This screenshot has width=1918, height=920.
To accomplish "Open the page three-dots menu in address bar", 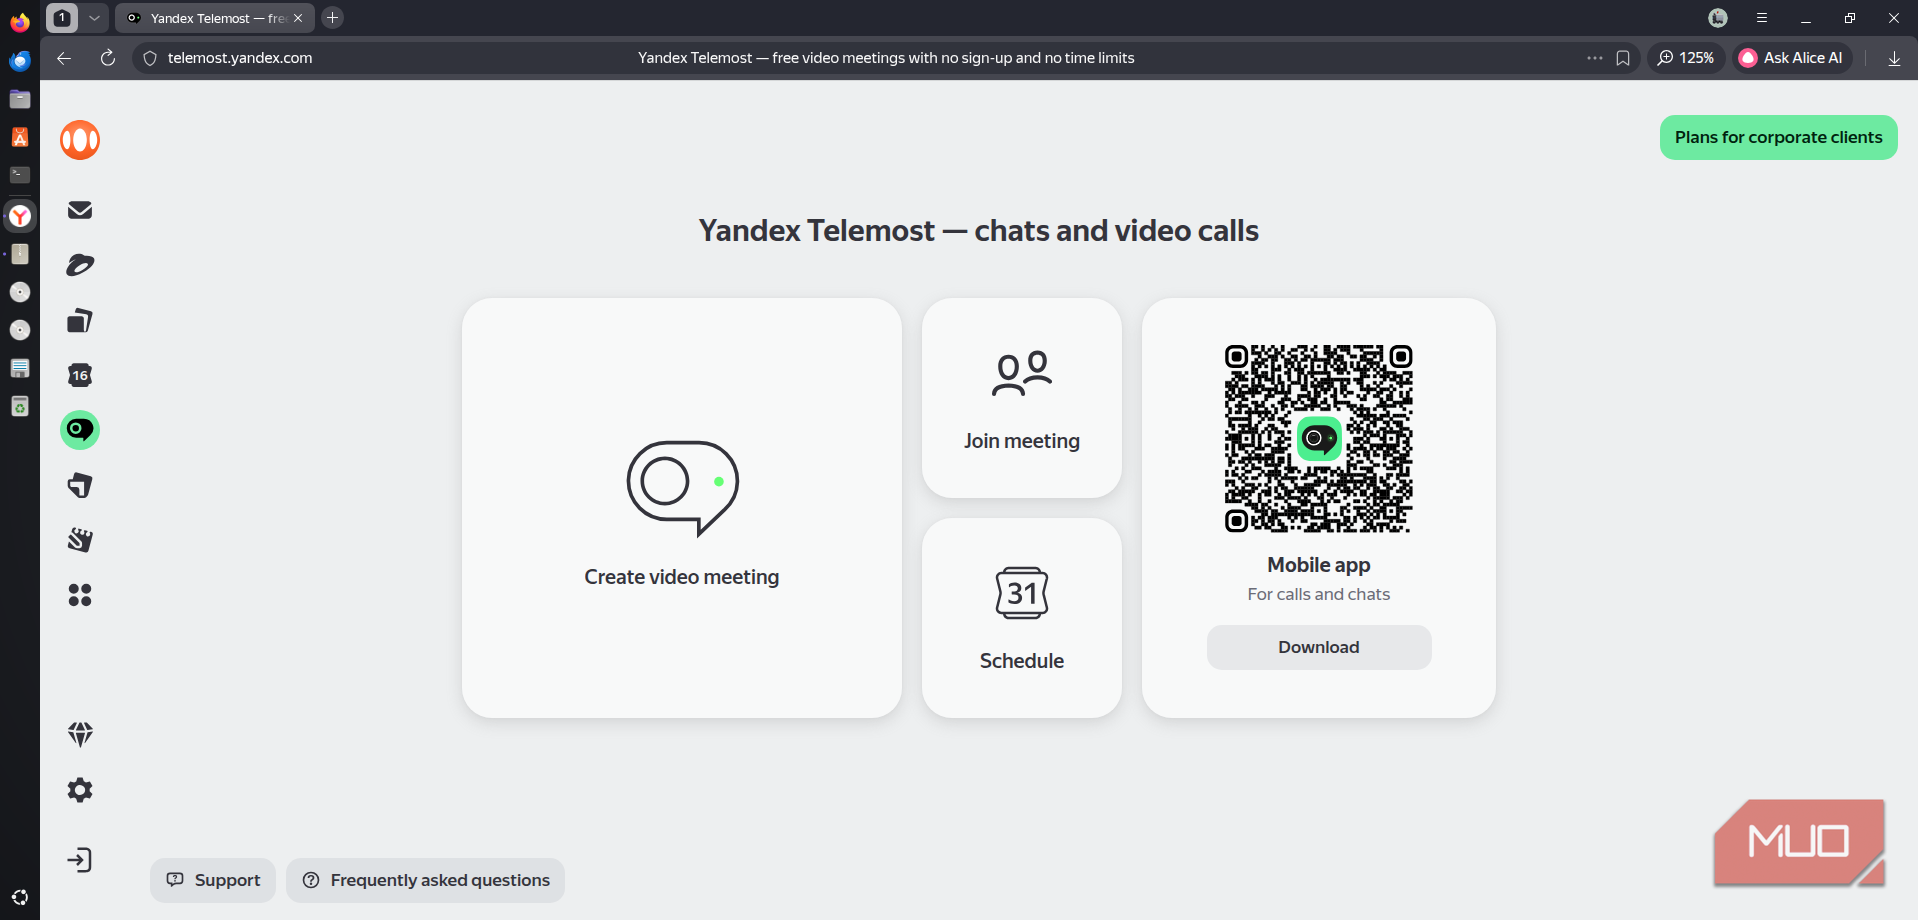I will [x=1595, y=58].
